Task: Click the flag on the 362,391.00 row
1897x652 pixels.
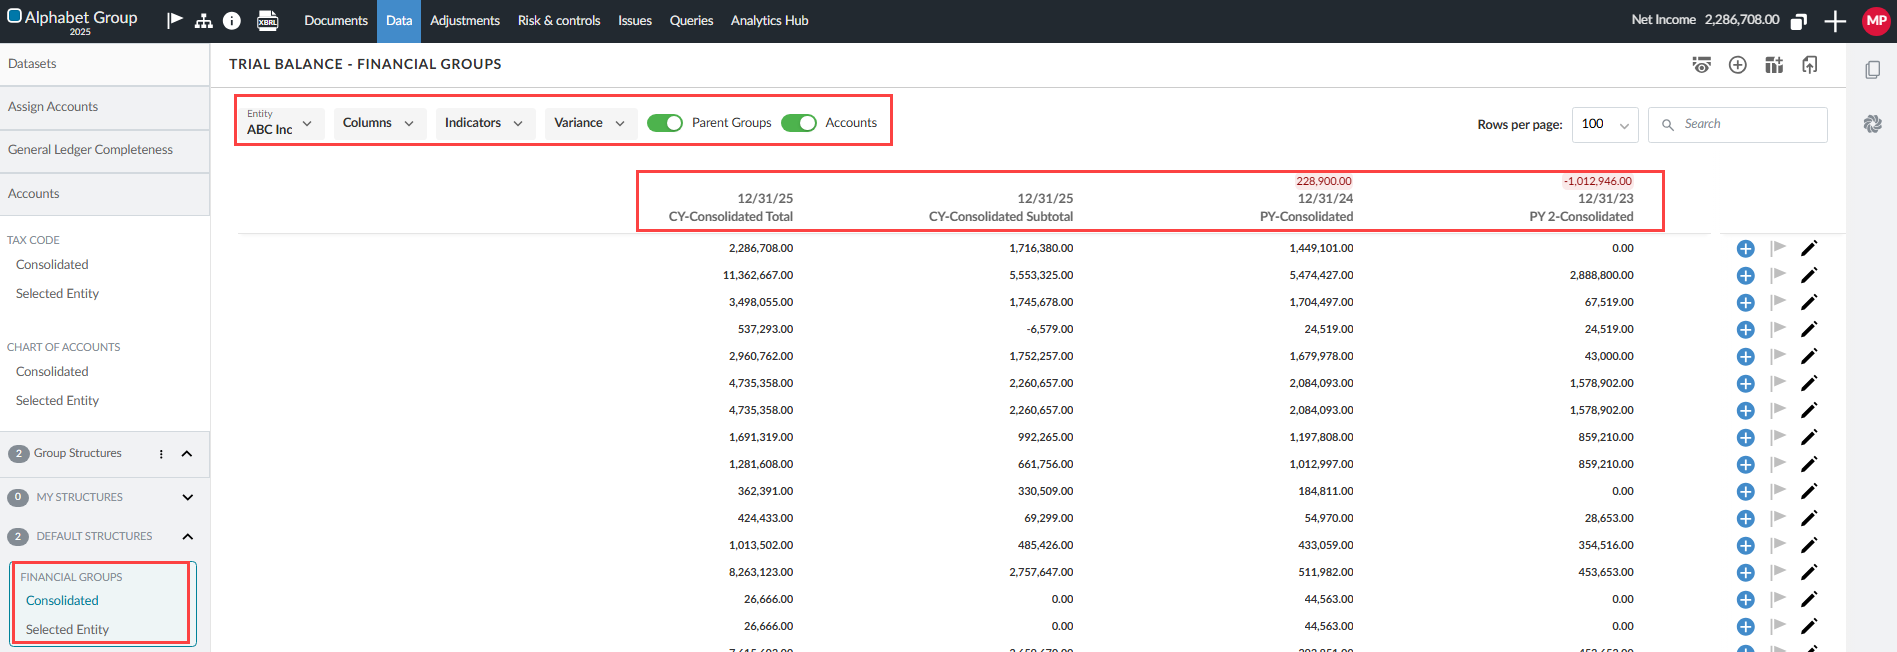Action: 1778,491
